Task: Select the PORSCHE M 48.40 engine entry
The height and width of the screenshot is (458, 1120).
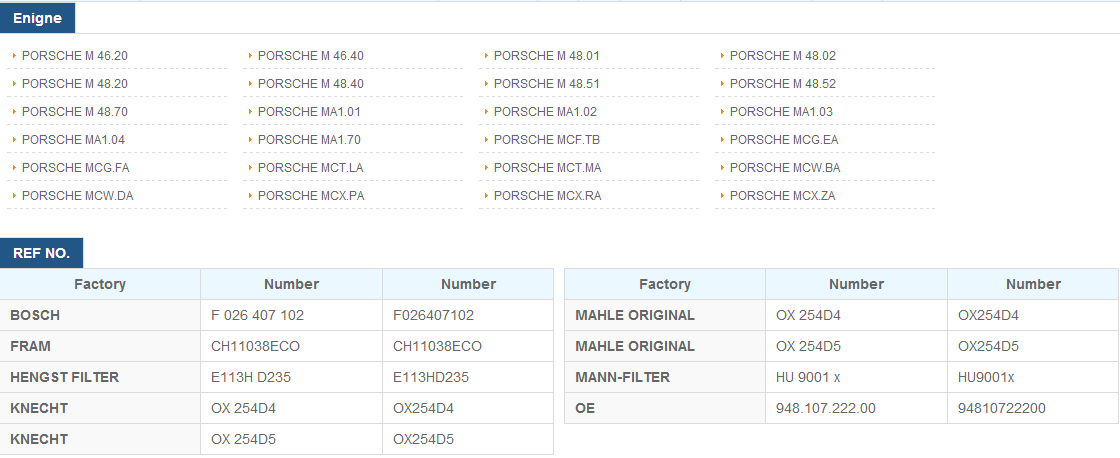Action: coord(311,84)
